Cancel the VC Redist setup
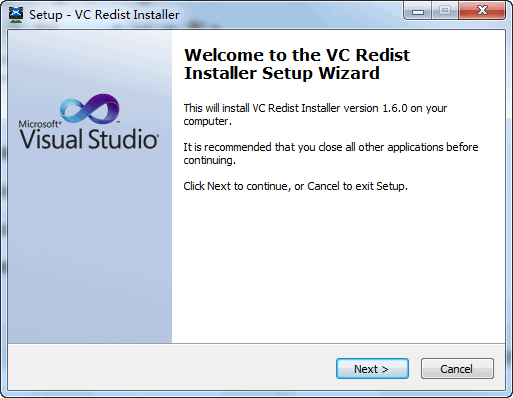513x398 pixels. point(457,369)
